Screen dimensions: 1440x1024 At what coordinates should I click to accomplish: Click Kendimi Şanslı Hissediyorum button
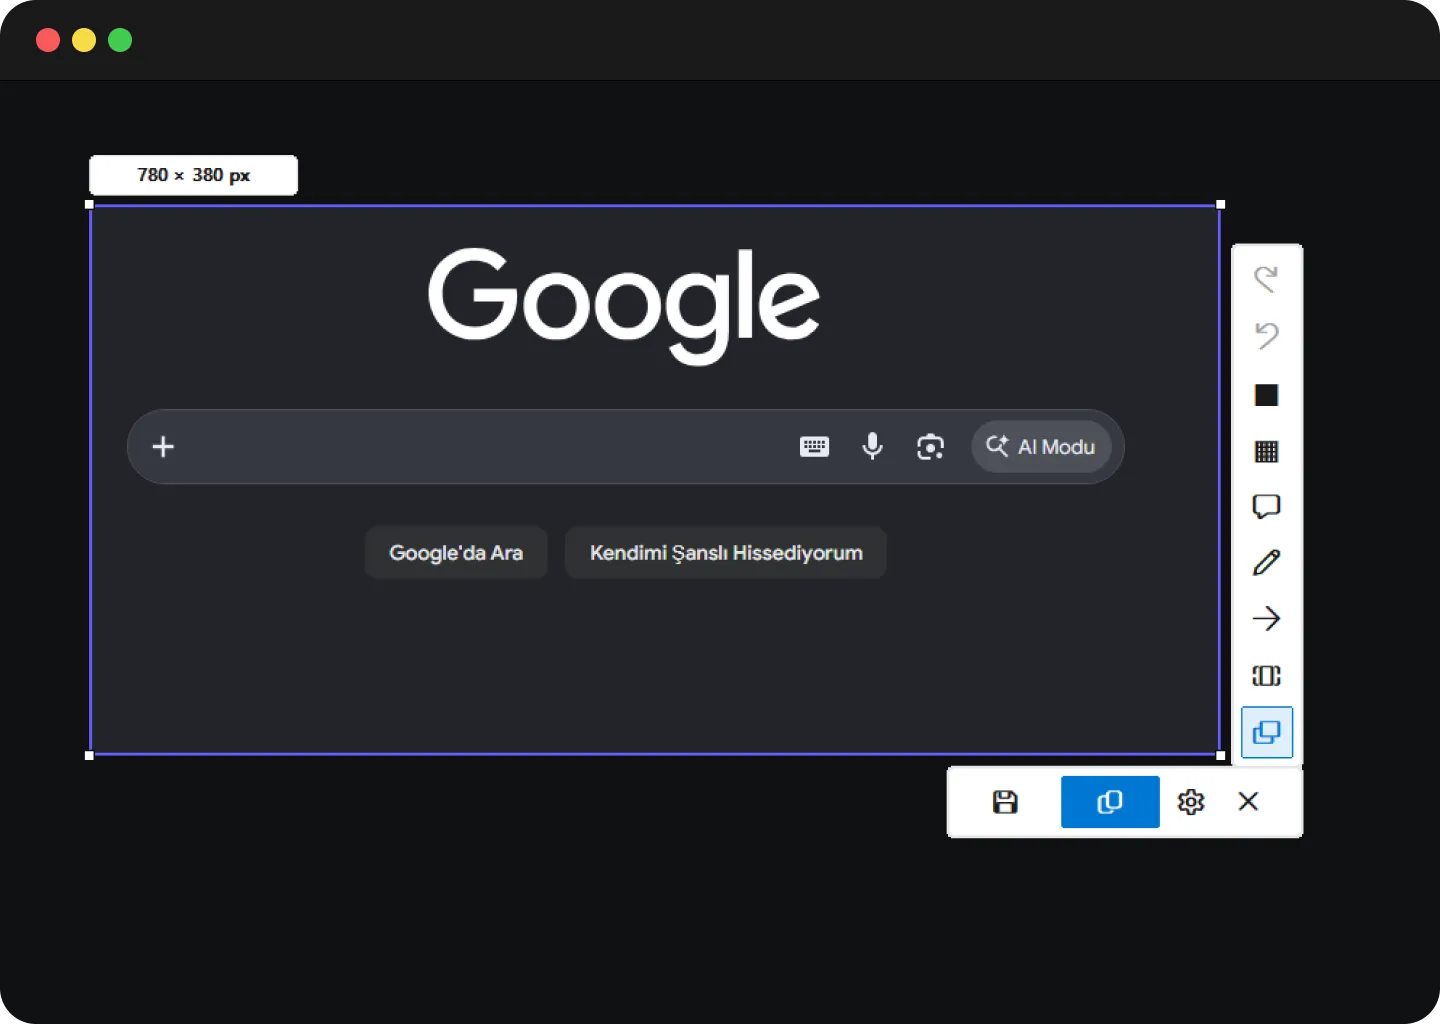(726, 553)
